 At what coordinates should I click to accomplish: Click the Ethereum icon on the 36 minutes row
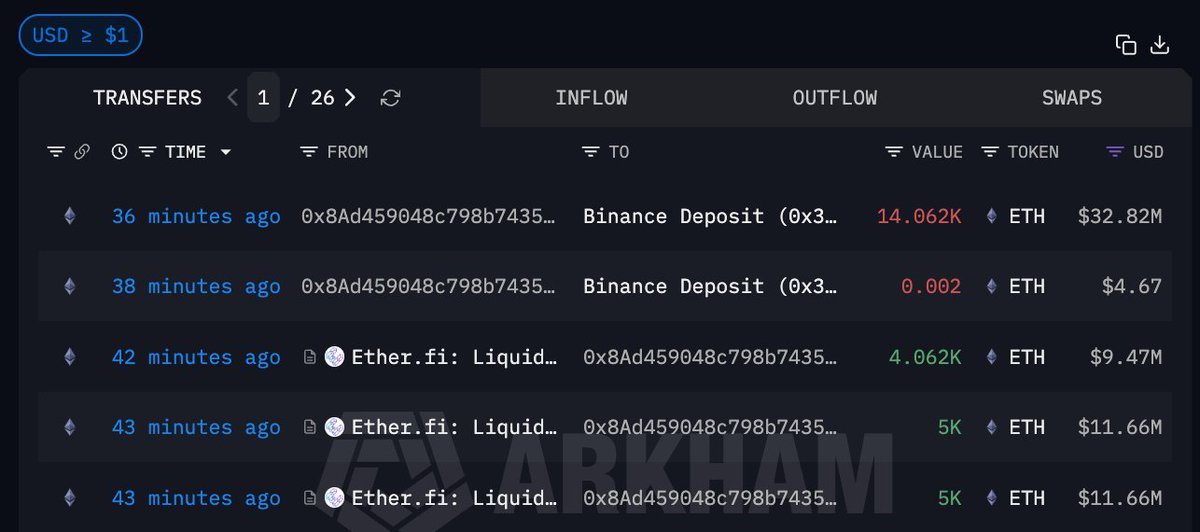click(69, 216)
